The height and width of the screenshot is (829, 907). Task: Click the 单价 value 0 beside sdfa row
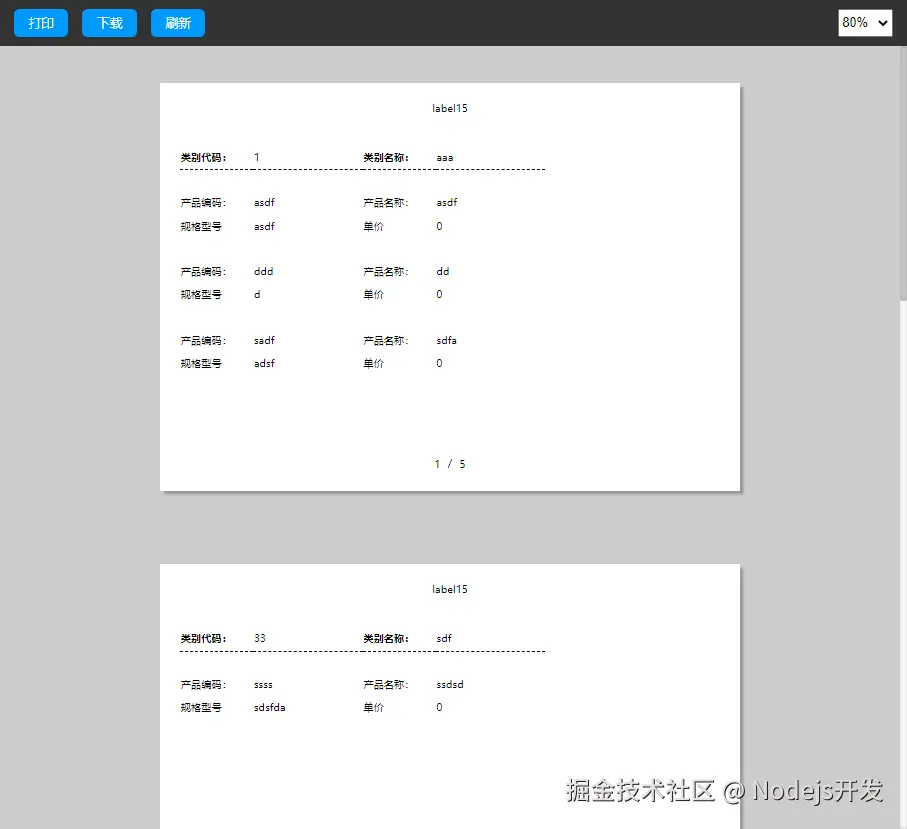click(x=438, y=363)
